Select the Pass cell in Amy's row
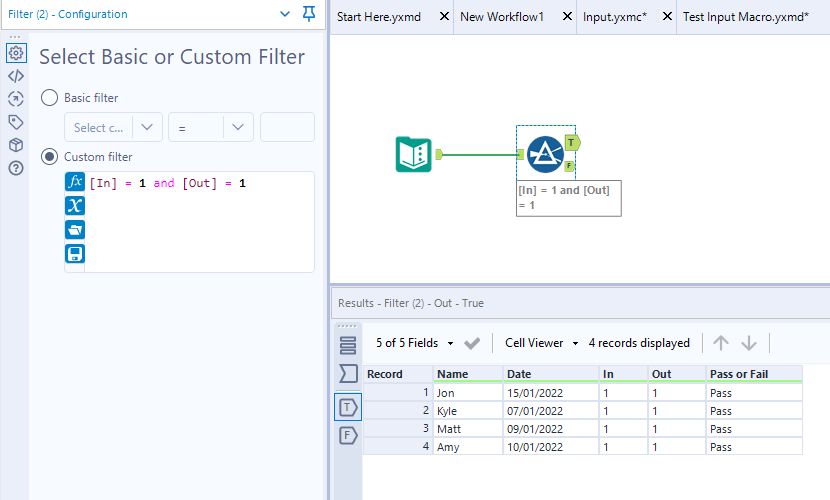This screenshot has width=830, height=500. click(754, 447)
